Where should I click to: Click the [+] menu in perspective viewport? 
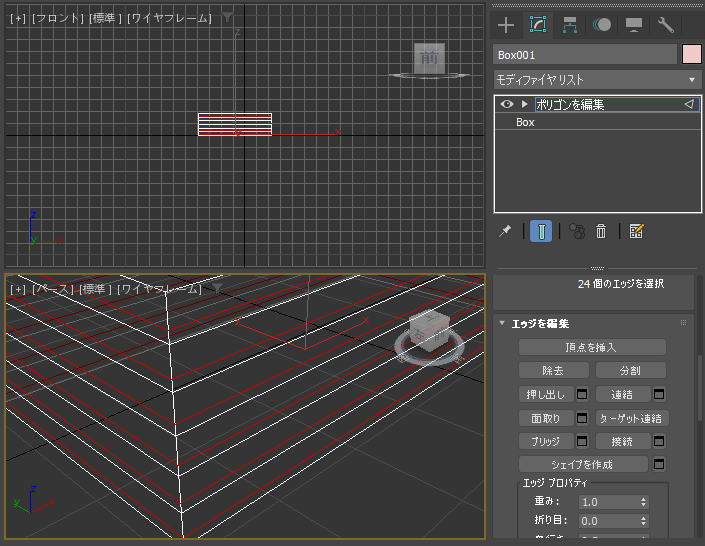[18, 289]
